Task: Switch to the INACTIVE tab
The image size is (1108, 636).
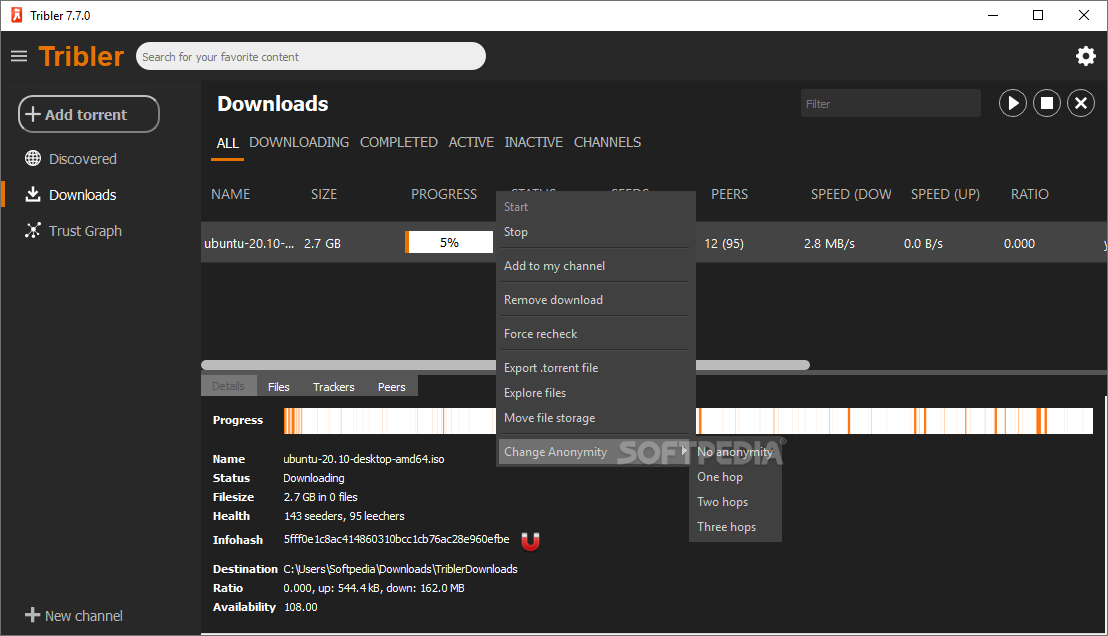Action: tap(534, 142)
